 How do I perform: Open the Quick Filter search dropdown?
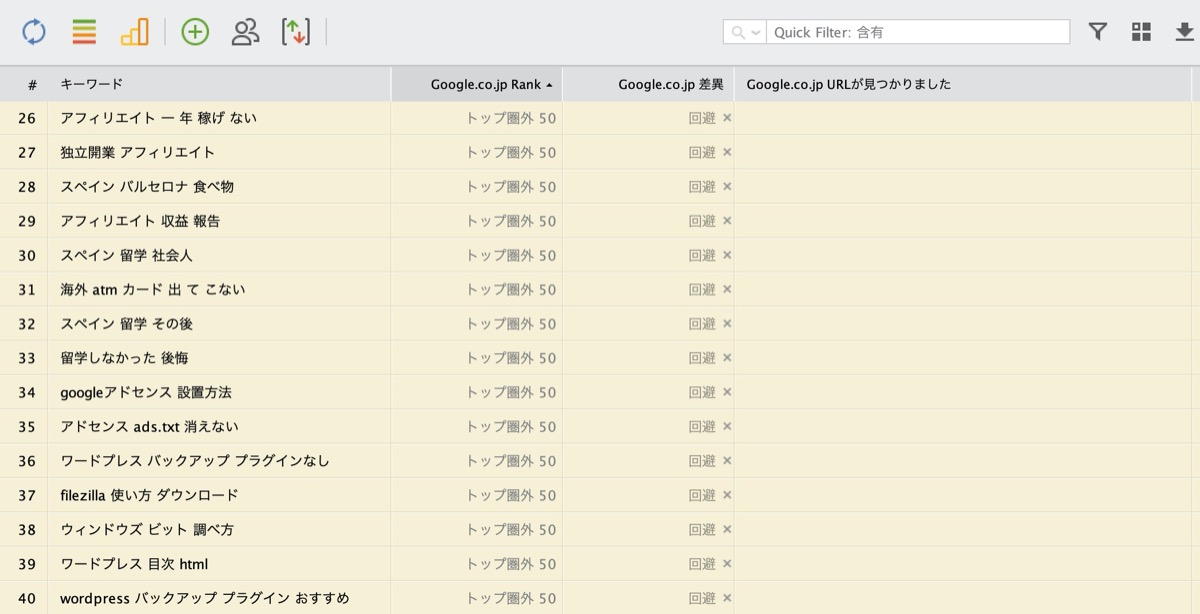pos(745,32)
